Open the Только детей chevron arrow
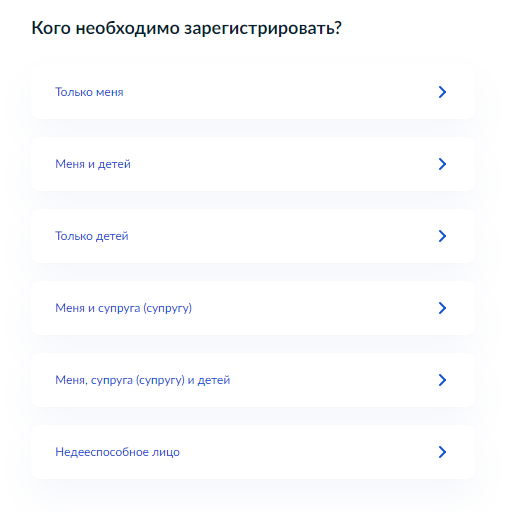Screen dimensions: 506x512 442,236
